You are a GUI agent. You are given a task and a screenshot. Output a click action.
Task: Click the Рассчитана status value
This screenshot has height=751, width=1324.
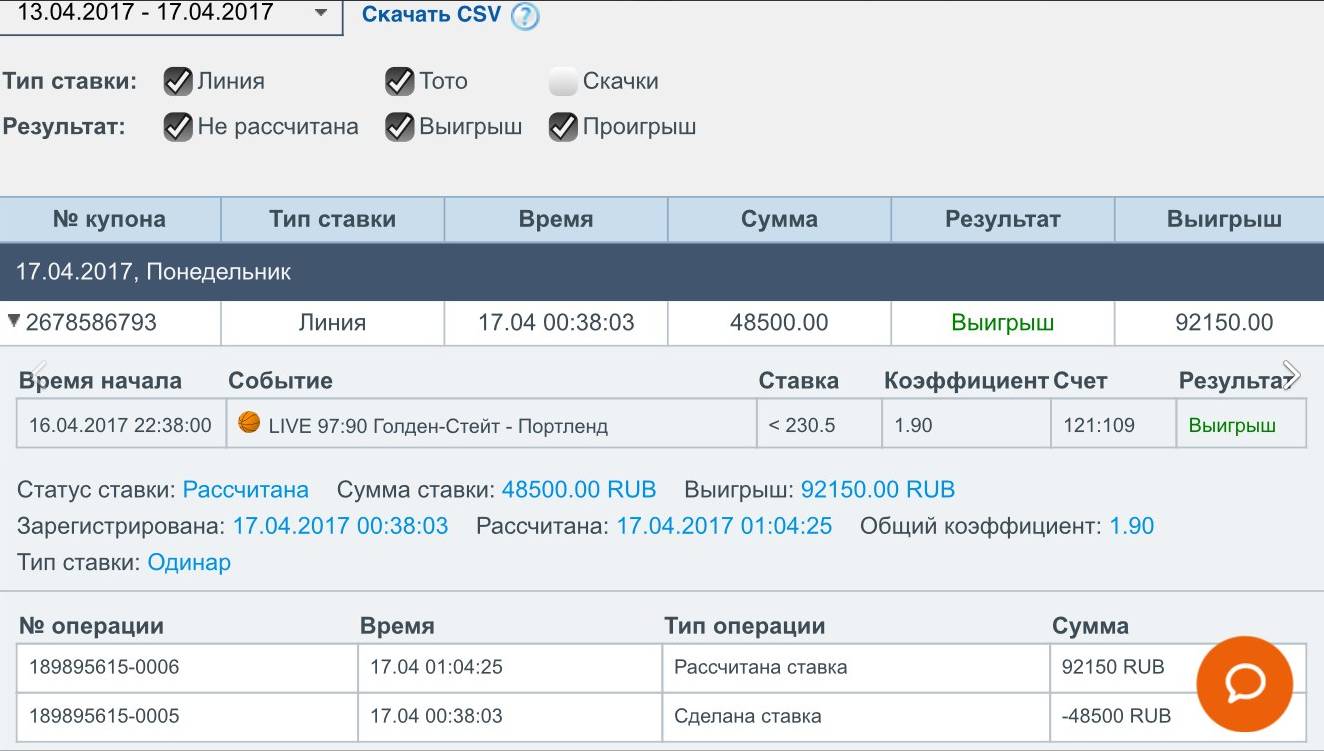point(245,490)
